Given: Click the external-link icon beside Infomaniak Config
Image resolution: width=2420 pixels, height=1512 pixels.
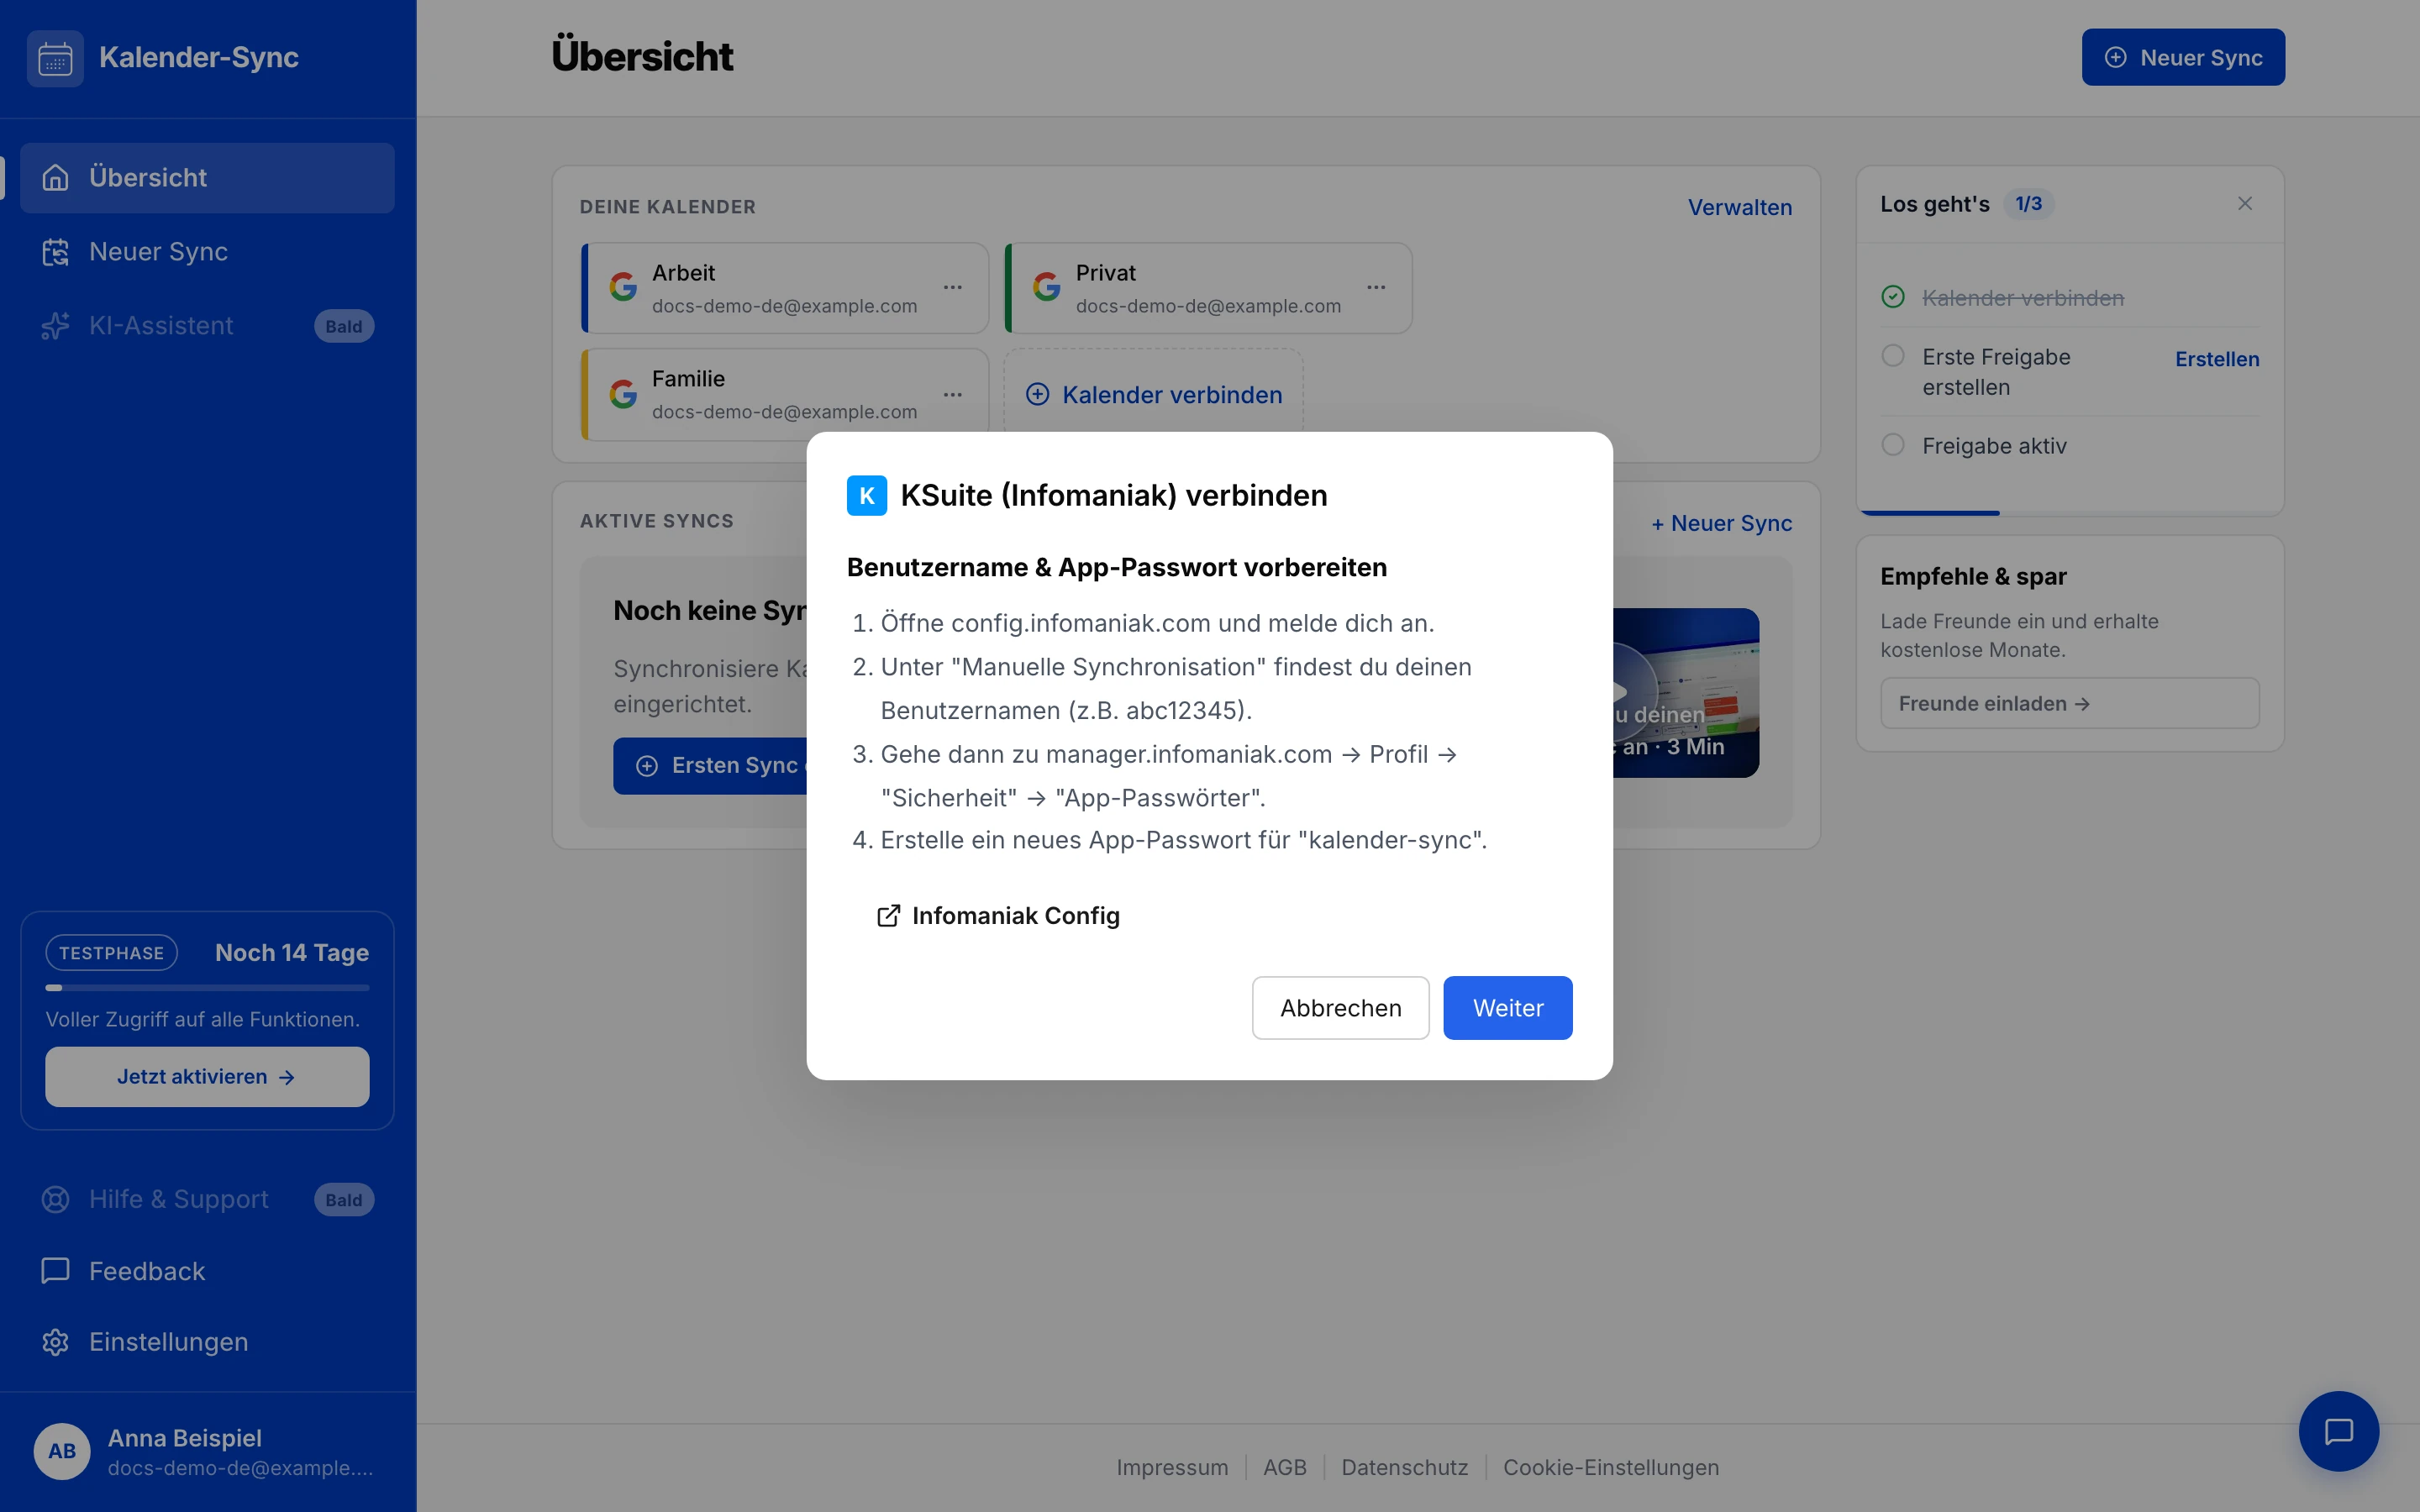Looking at the screenshot, I should pos(888,916).
